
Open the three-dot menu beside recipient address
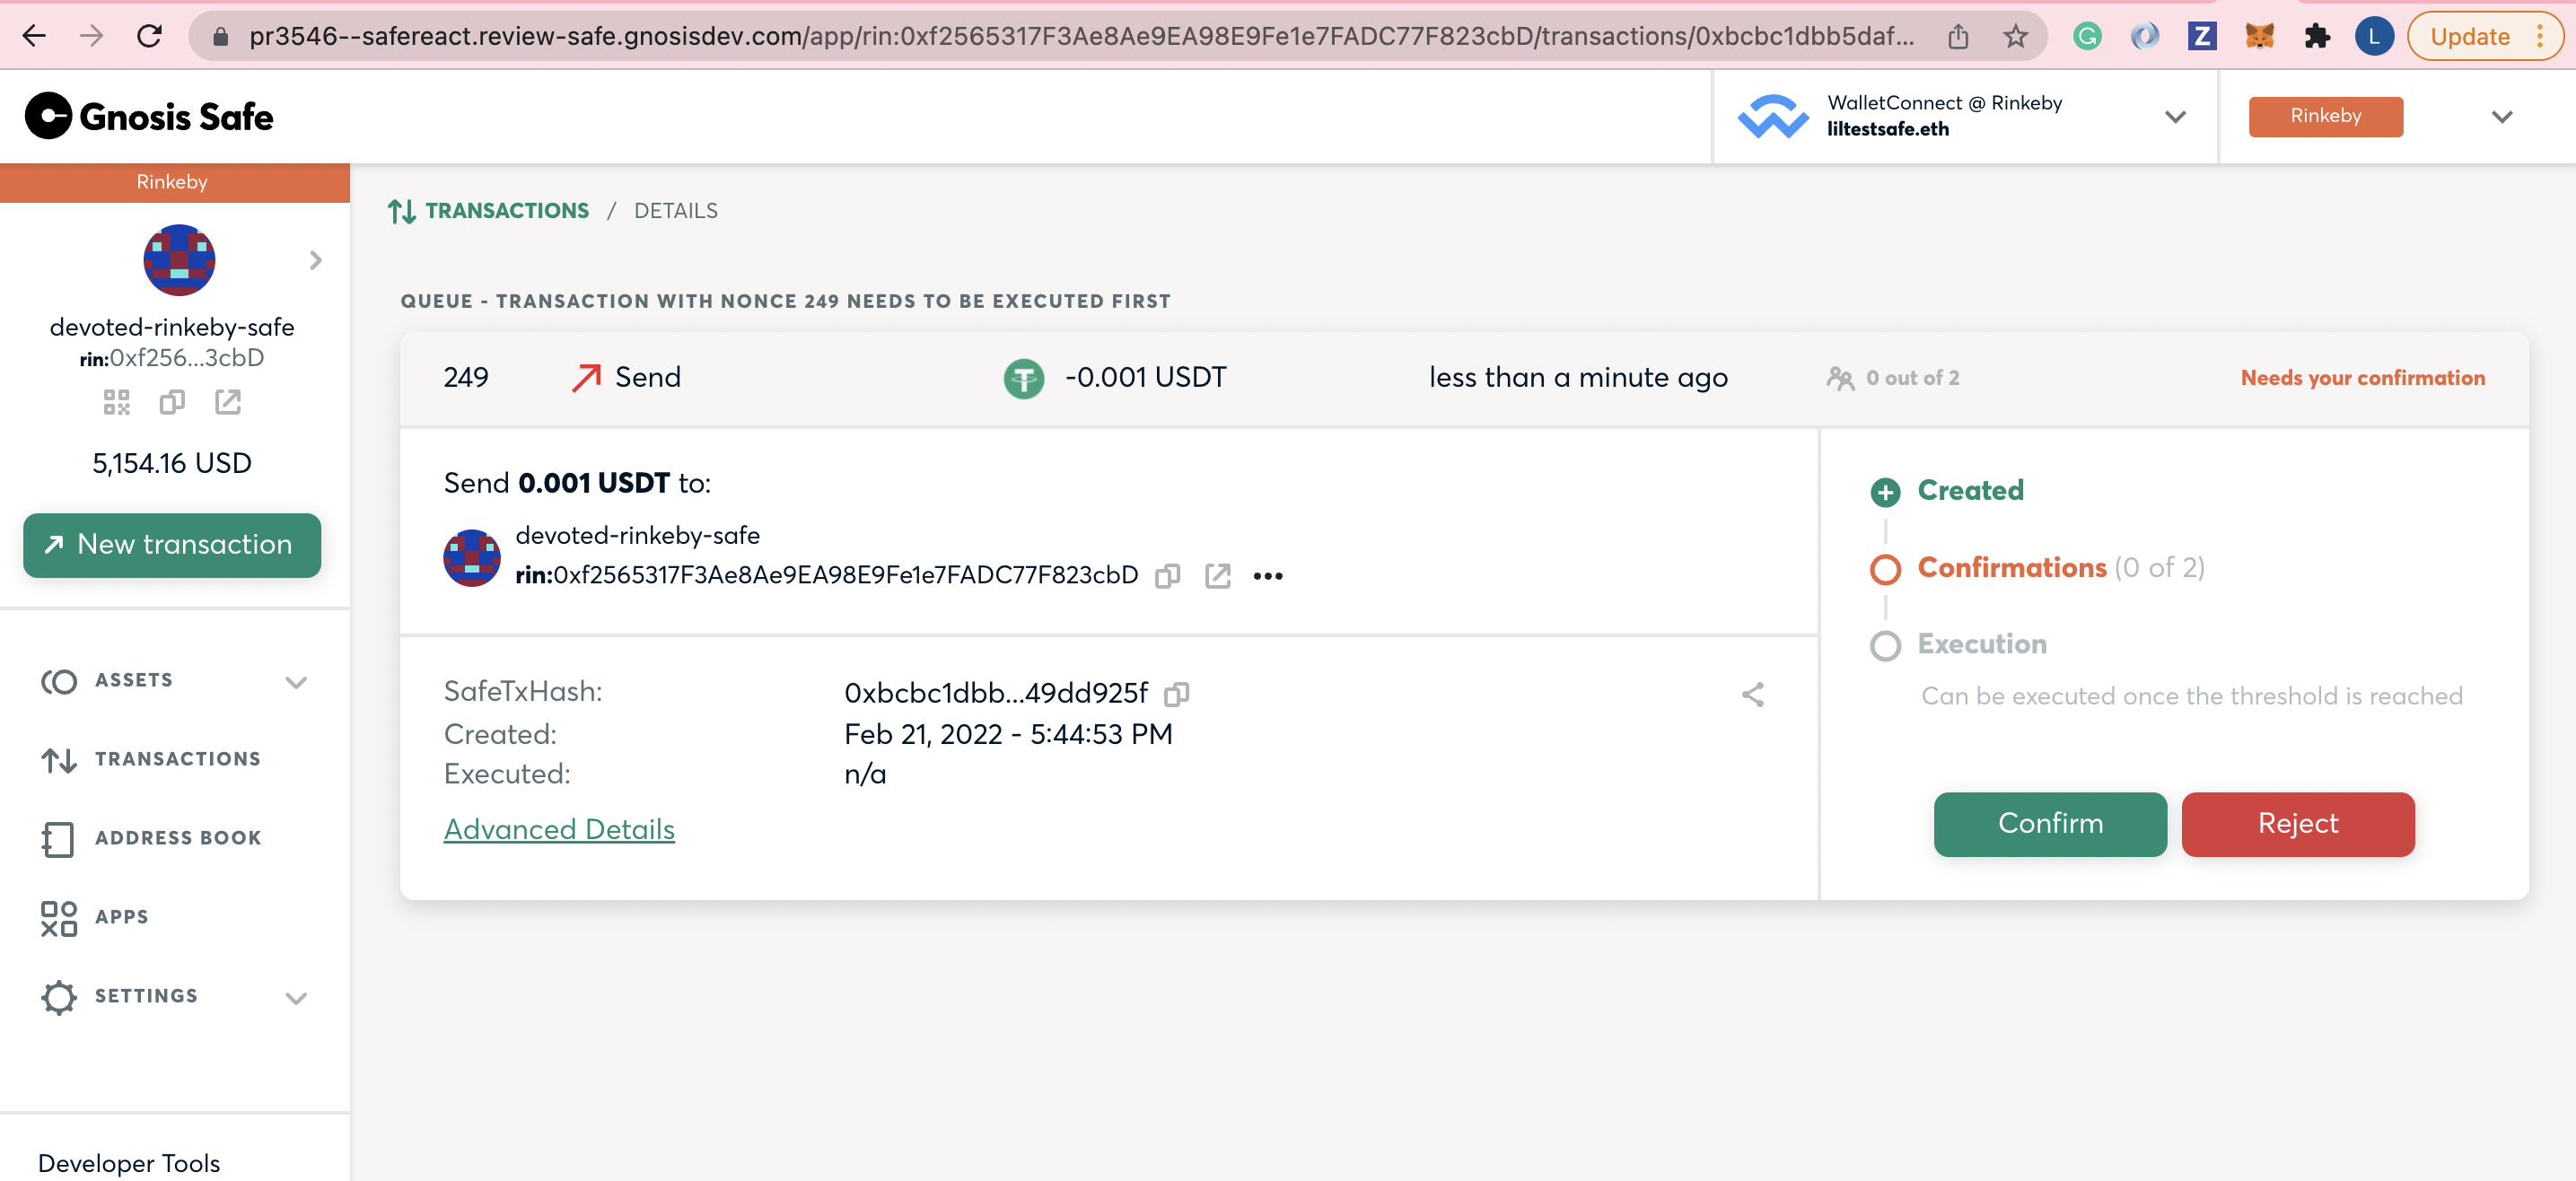1268,576
